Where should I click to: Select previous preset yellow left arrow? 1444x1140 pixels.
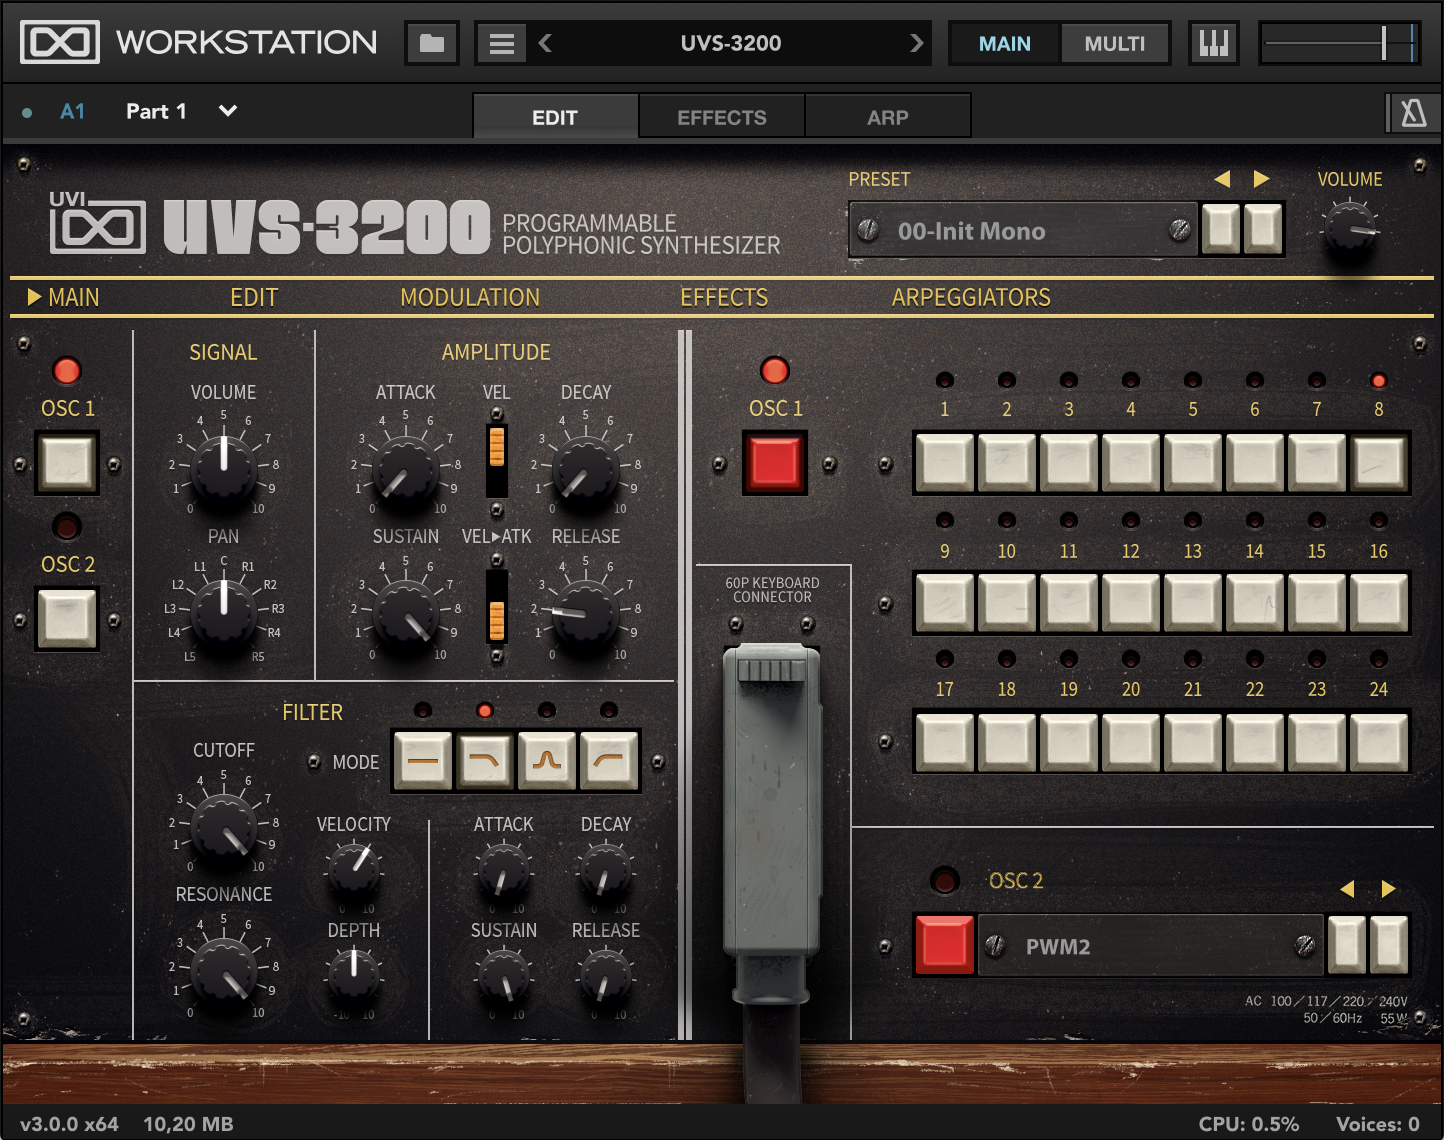pyautogui.click(x=1222, y=179)
